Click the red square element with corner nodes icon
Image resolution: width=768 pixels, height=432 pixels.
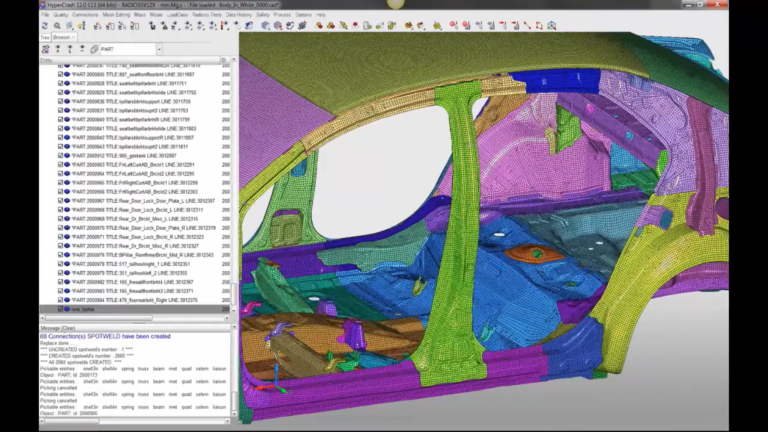(539, 25)
